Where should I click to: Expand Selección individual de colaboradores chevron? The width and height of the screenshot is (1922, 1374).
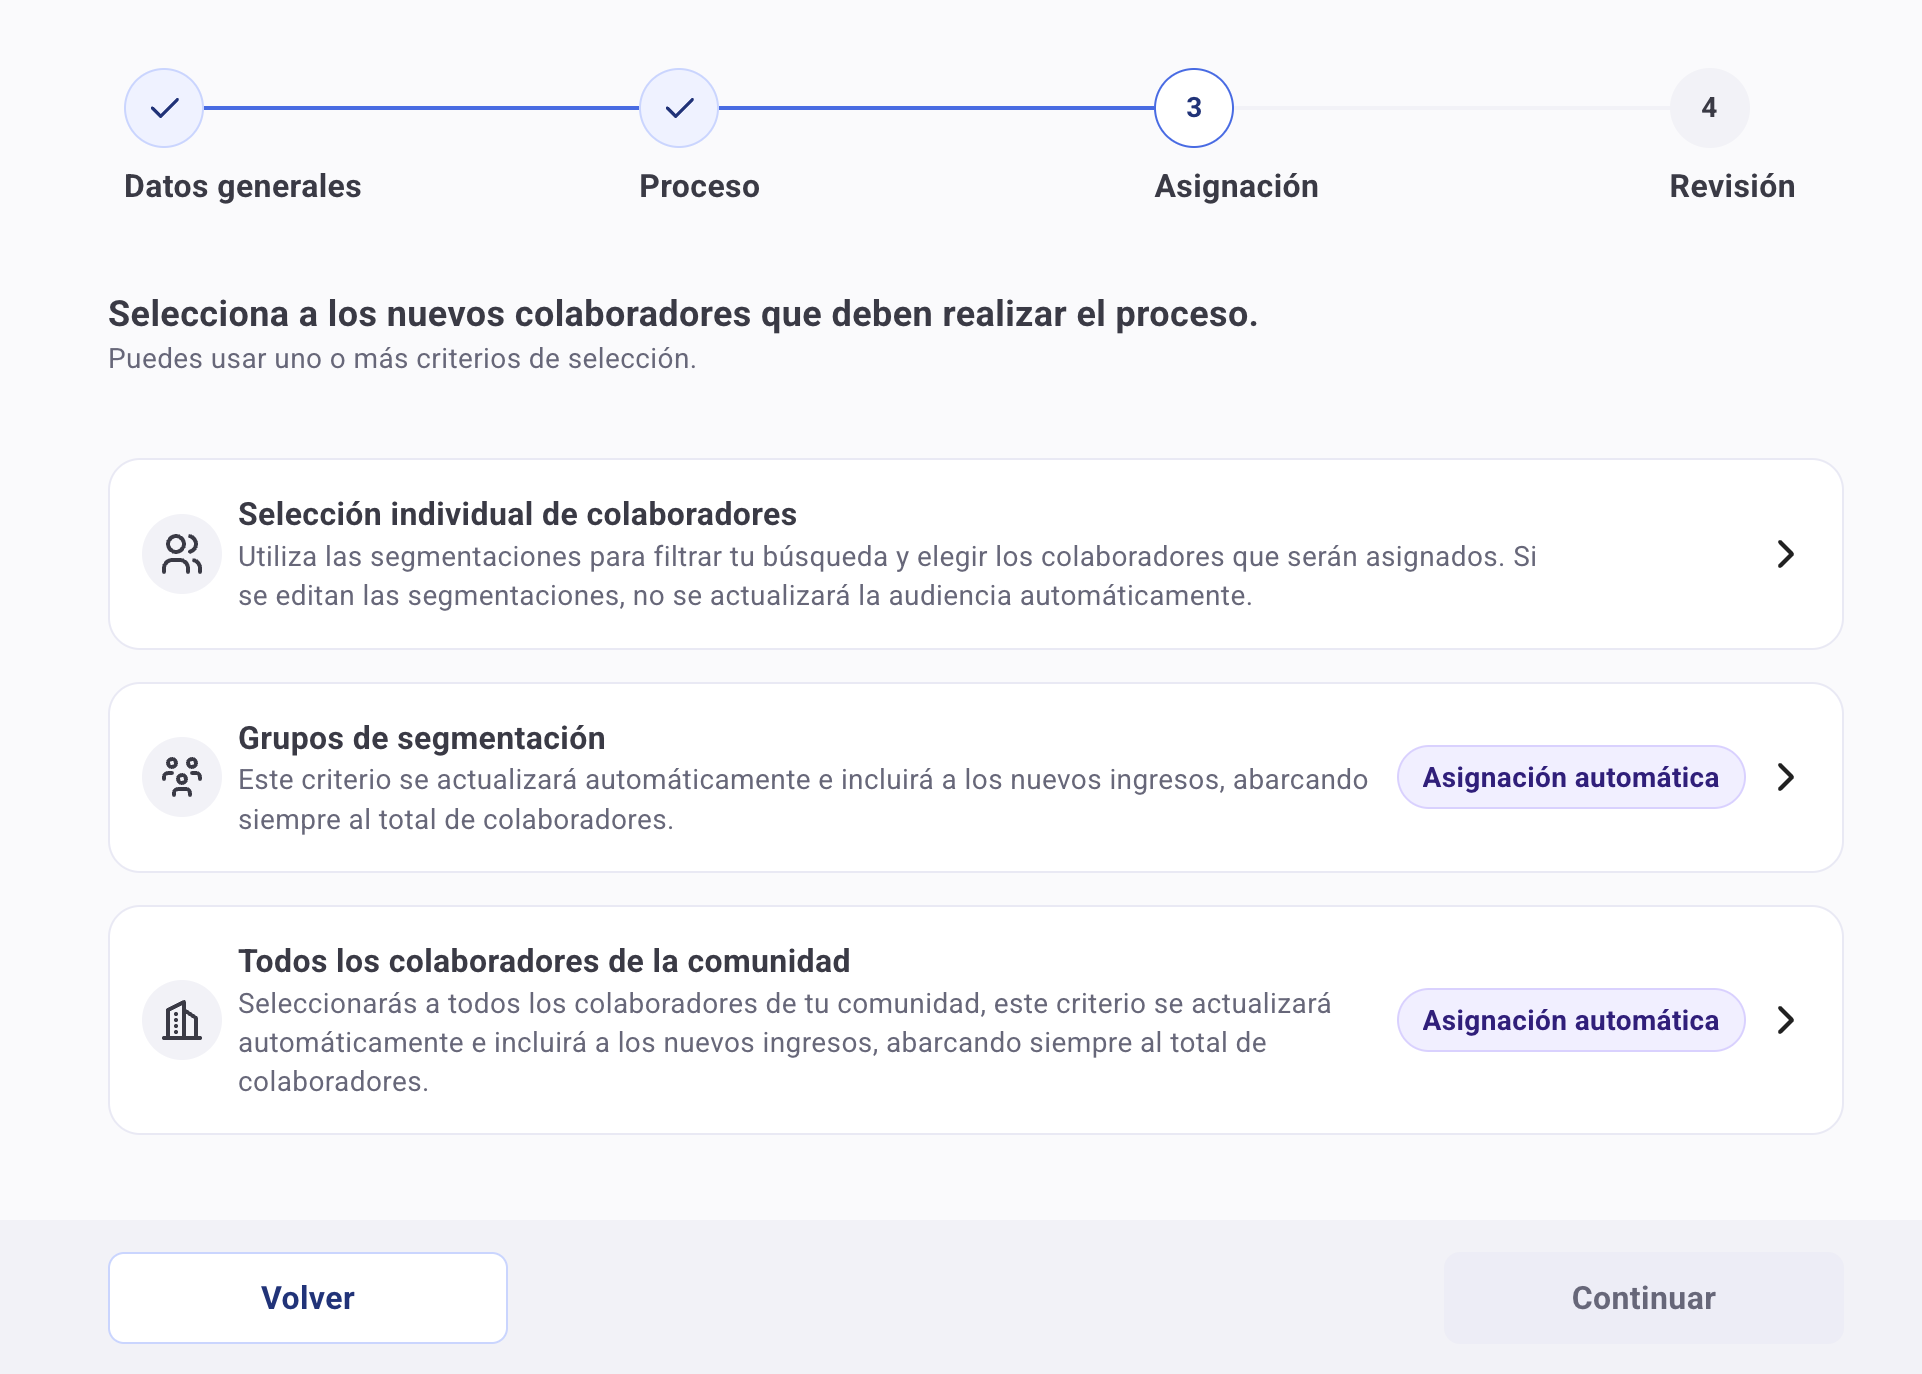pos(1785,554)
